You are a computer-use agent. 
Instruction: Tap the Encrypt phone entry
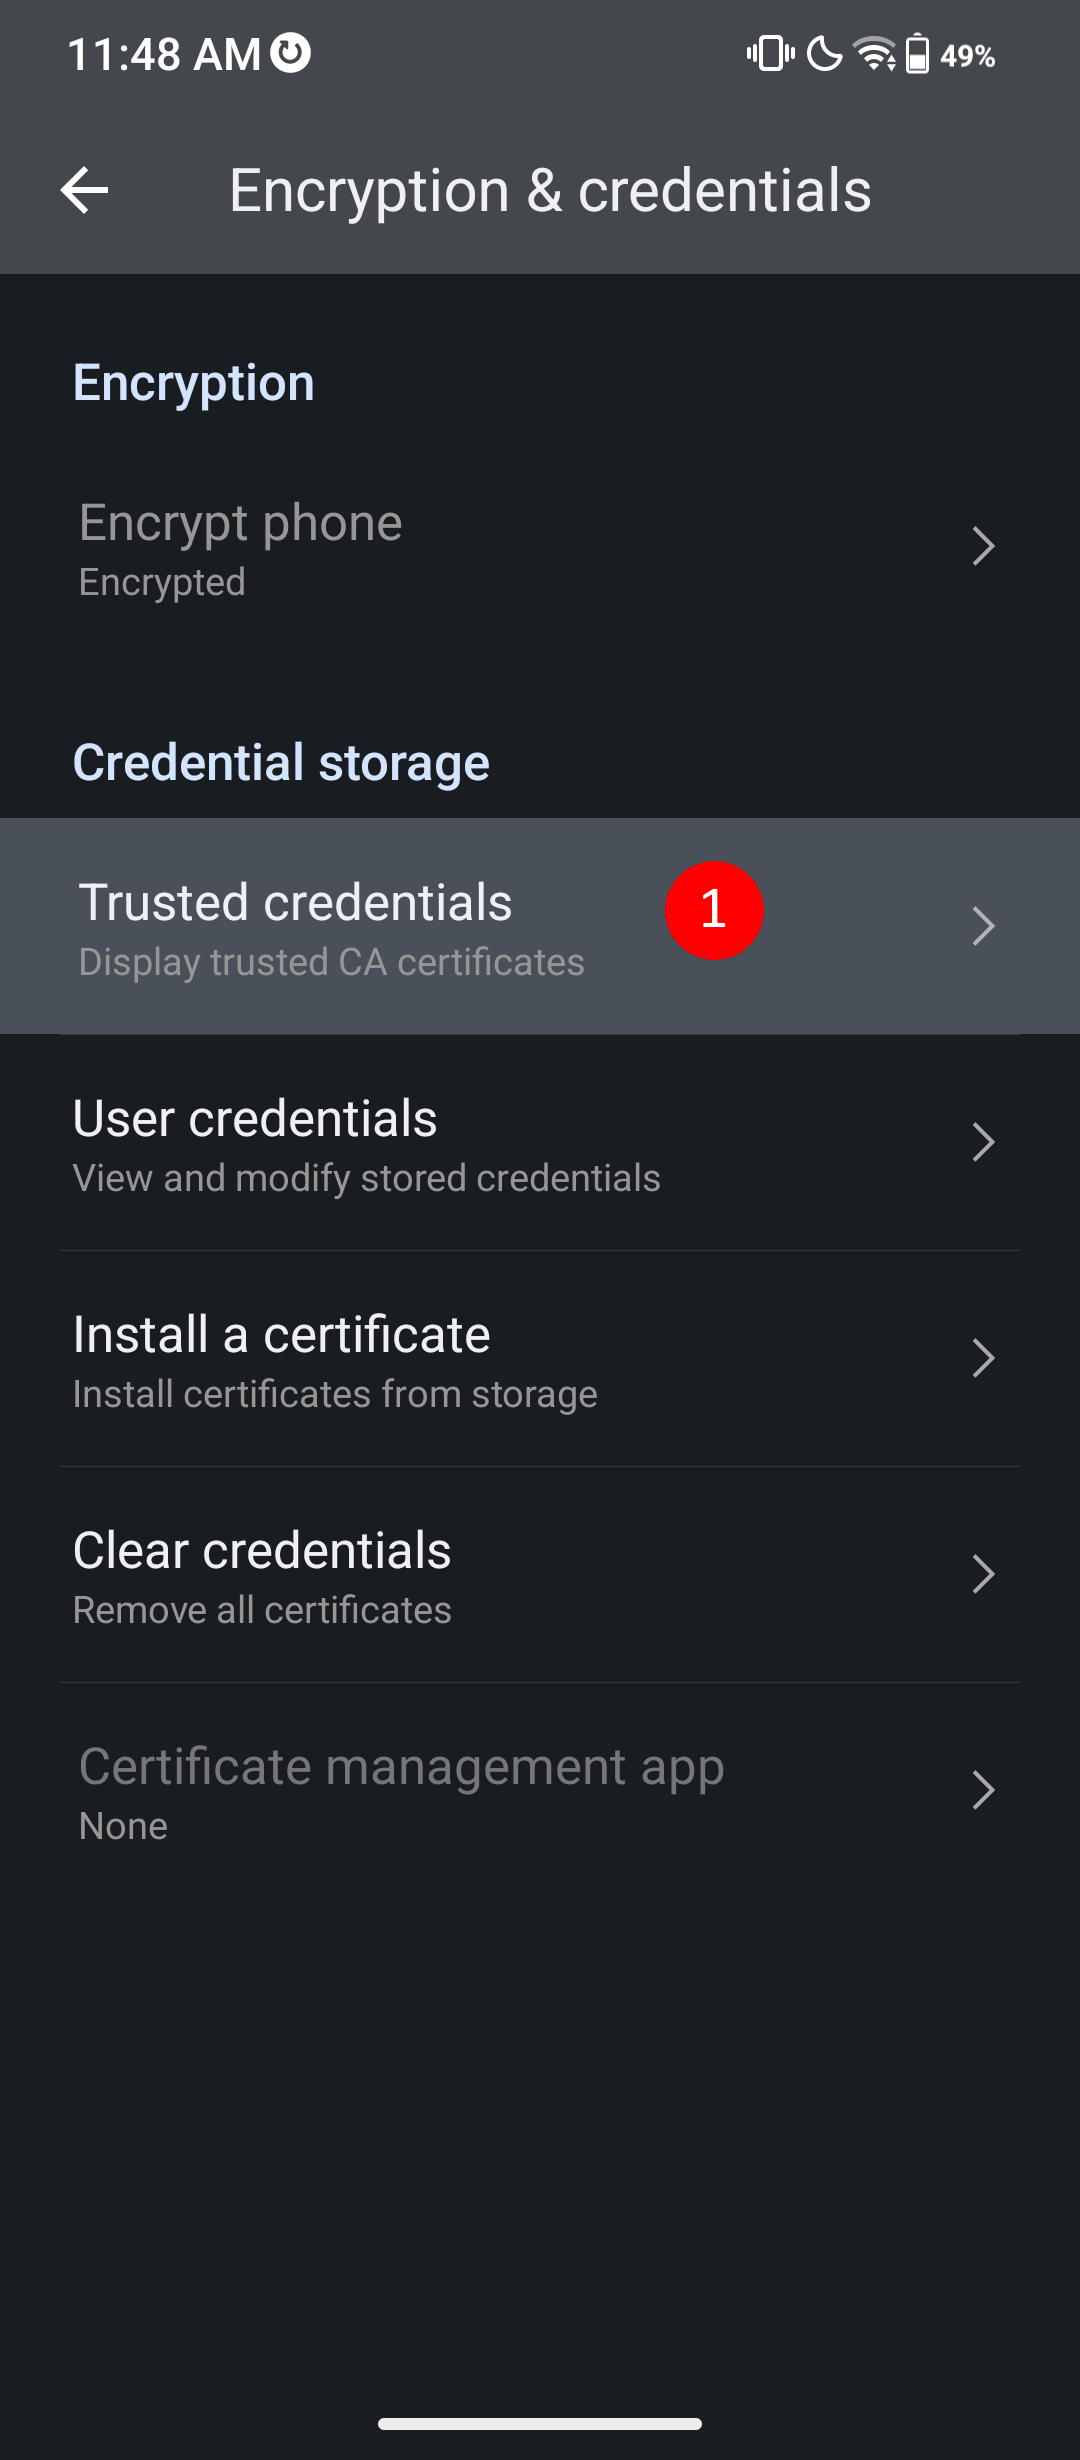540,546
